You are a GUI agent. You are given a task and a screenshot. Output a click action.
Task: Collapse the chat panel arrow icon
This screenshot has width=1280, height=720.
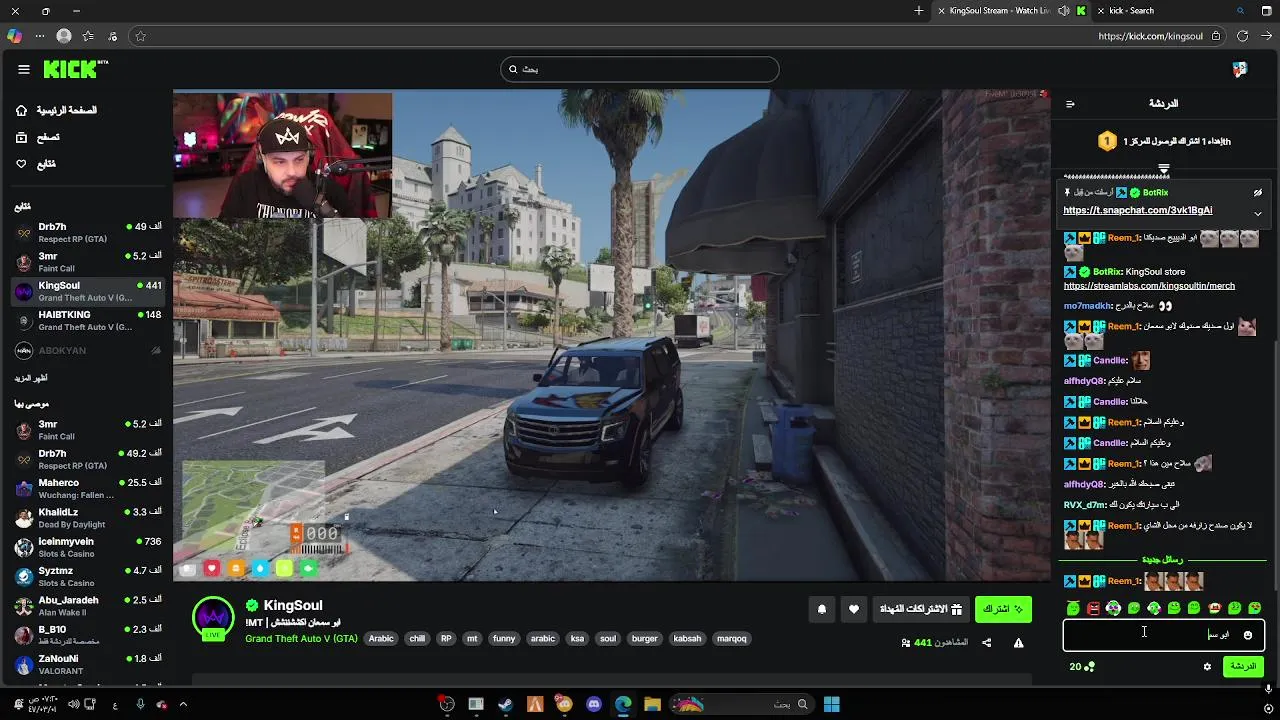[x=1070, y=104]
